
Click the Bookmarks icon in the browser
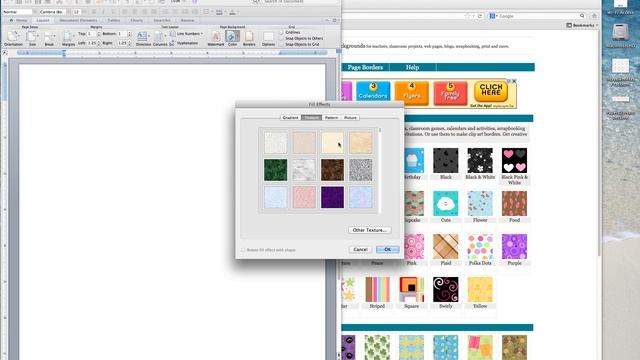click(x=569, y=25)
